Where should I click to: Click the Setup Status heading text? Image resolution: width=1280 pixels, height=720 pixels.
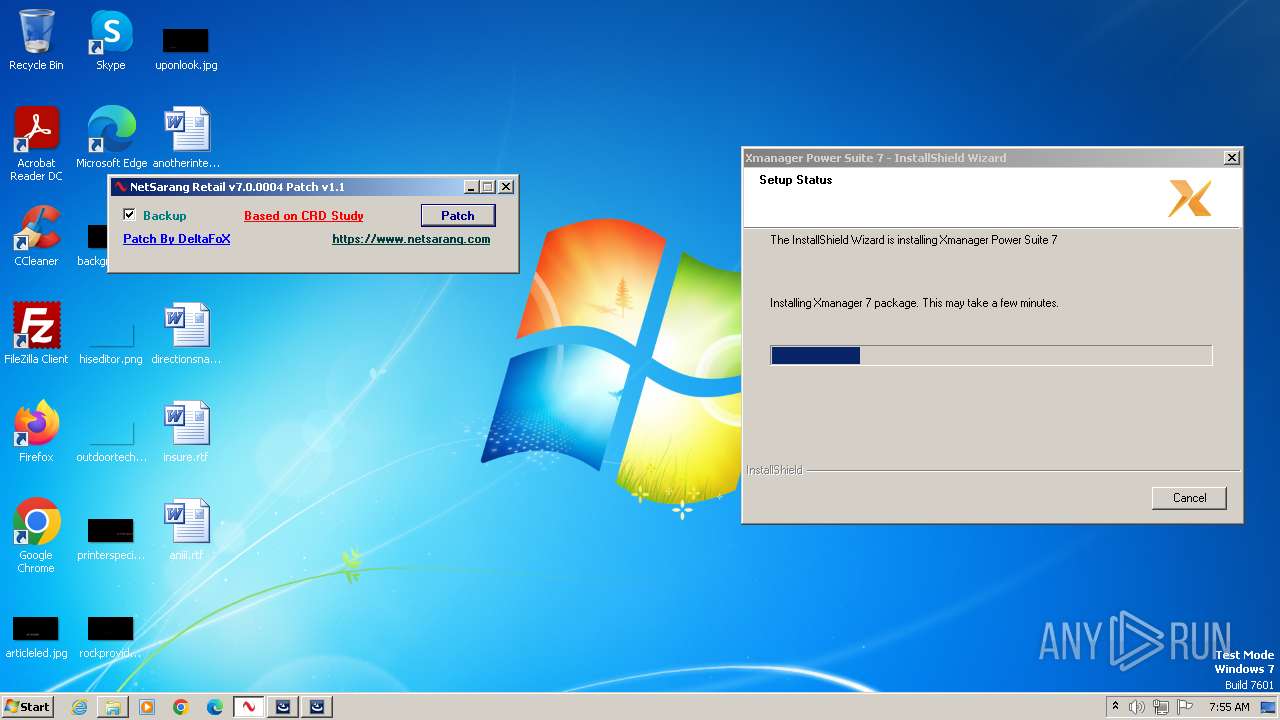[x=795, y=180]
